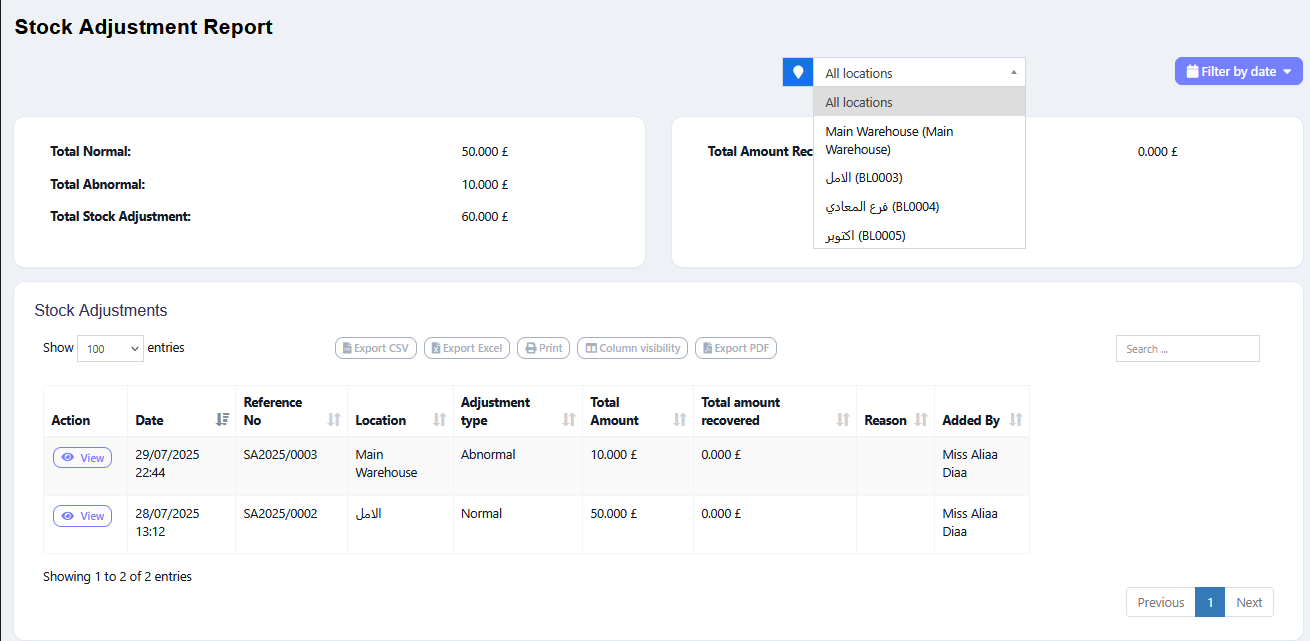View adjustment SA2025/0002 details
The image size is (1310, 641).
82,516
